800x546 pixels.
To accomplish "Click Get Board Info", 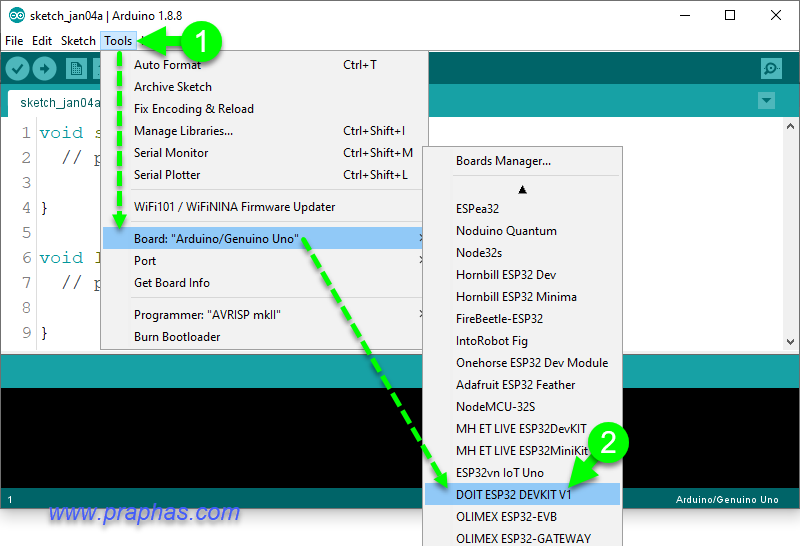I will (263, 283).
